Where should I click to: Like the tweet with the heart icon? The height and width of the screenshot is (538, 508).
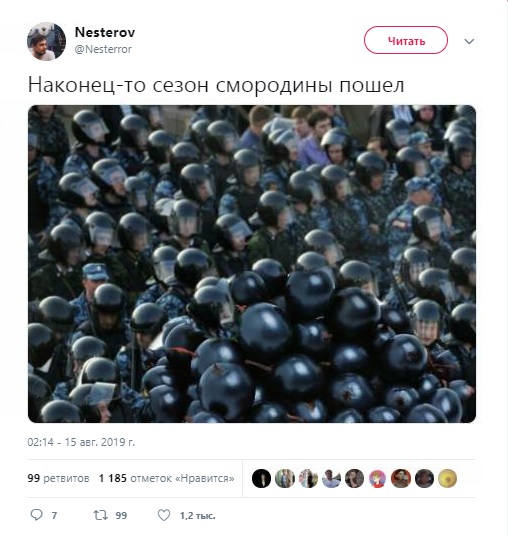(164, 515)
